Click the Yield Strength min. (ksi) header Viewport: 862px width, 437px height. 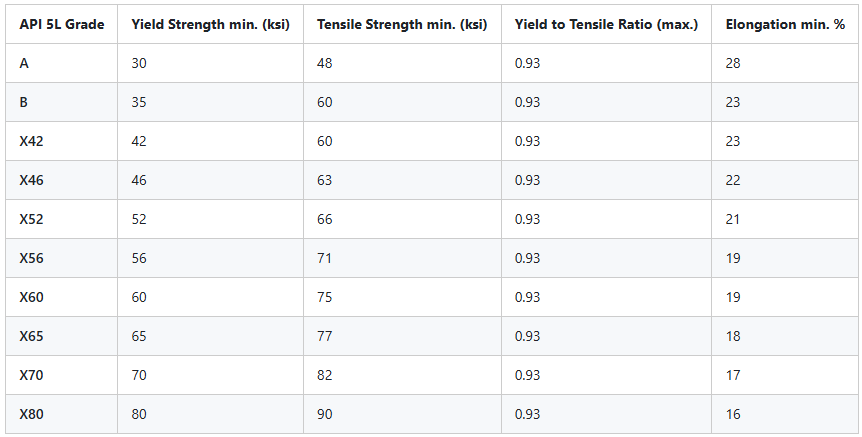coord(210,24)
